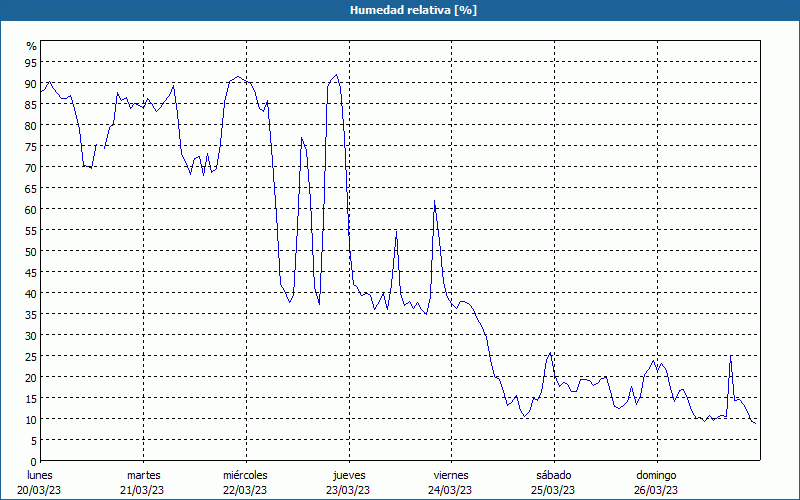Select the 'jueves' day label

[349, 475]
